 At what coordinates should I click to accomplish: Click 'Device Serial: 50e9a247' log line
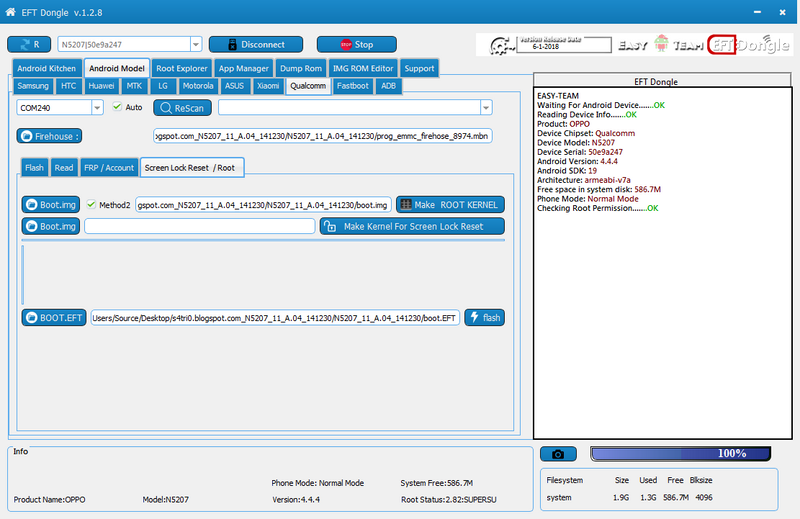[580, 152]
